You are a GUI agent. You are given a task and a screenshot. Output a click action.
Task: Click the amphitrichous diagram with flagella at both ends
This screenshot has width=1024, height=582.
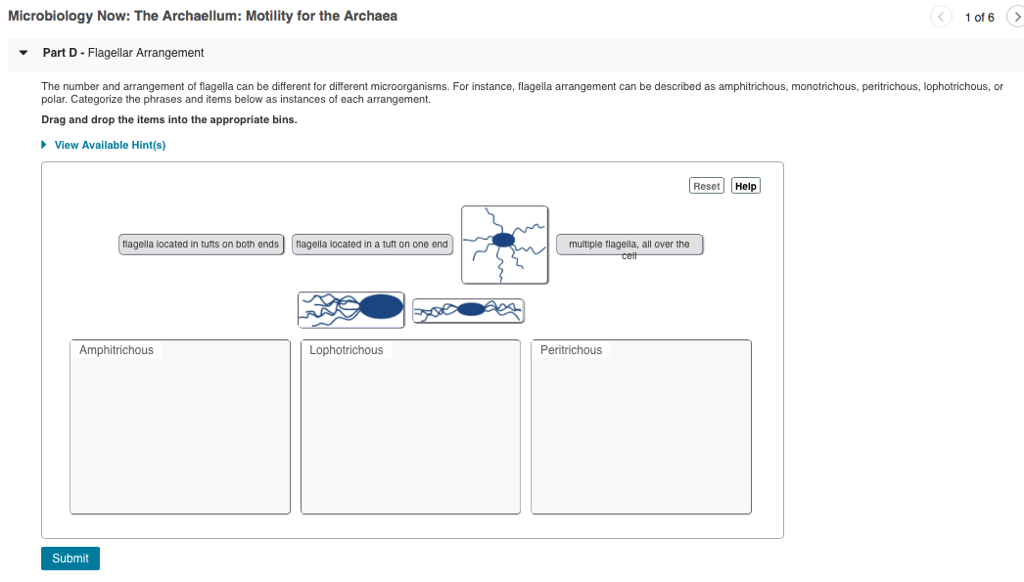pyautogui.click(x=467, y=310)
